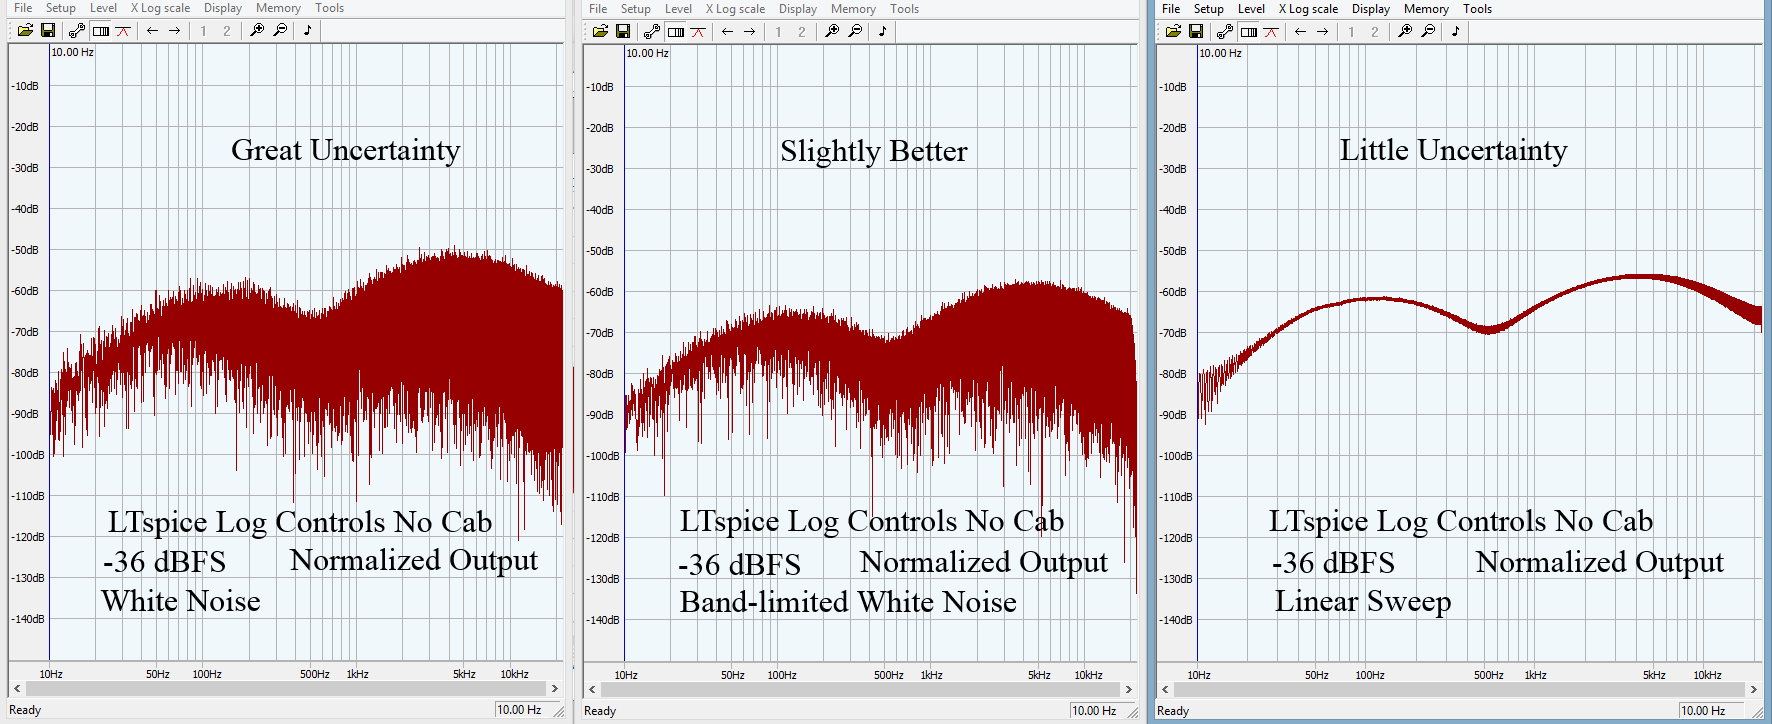Click music note icon in Great Uncertainty window
The height and width of the screenshot is (724, 1772).
click(308, 30)
